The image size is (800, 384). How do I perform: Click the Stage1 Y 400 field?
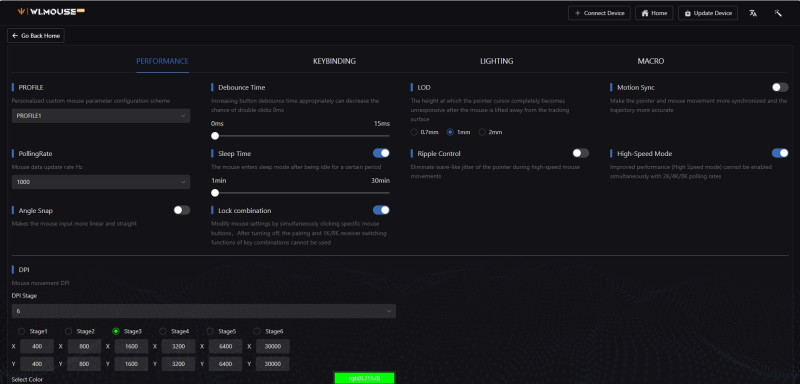coord(37,364)
